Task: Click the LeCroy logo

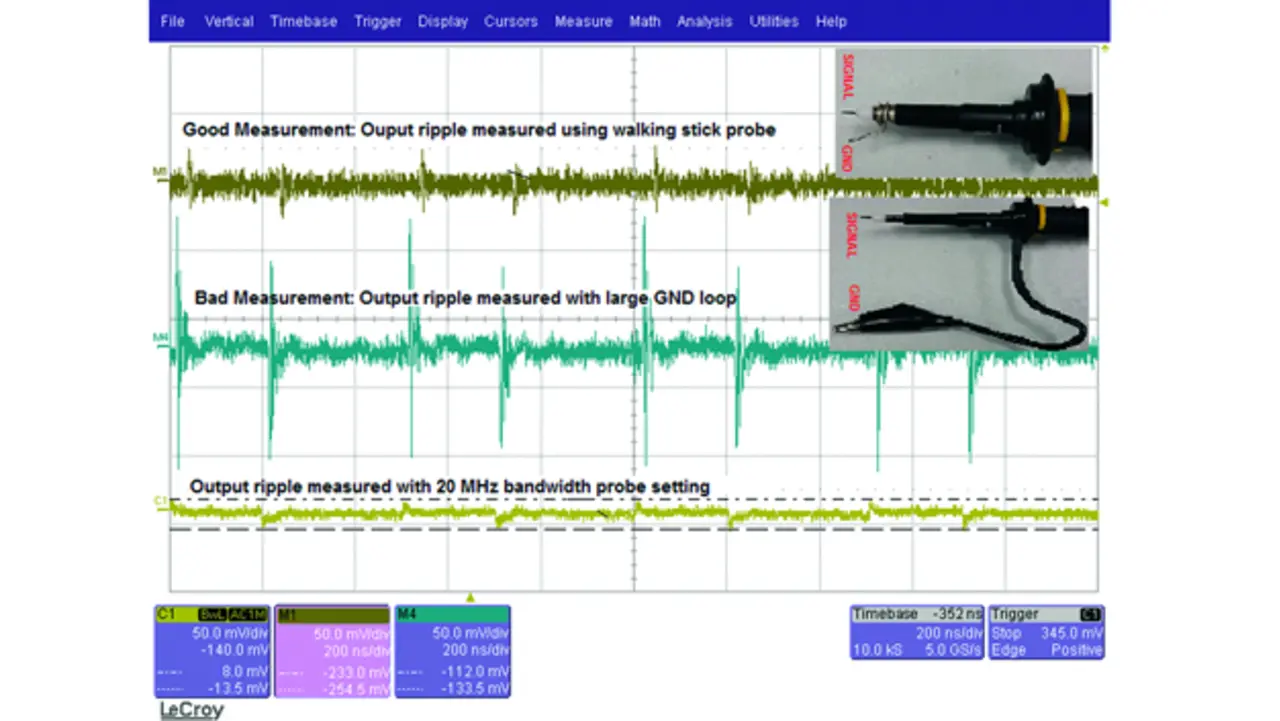Action: click(192, 710)
